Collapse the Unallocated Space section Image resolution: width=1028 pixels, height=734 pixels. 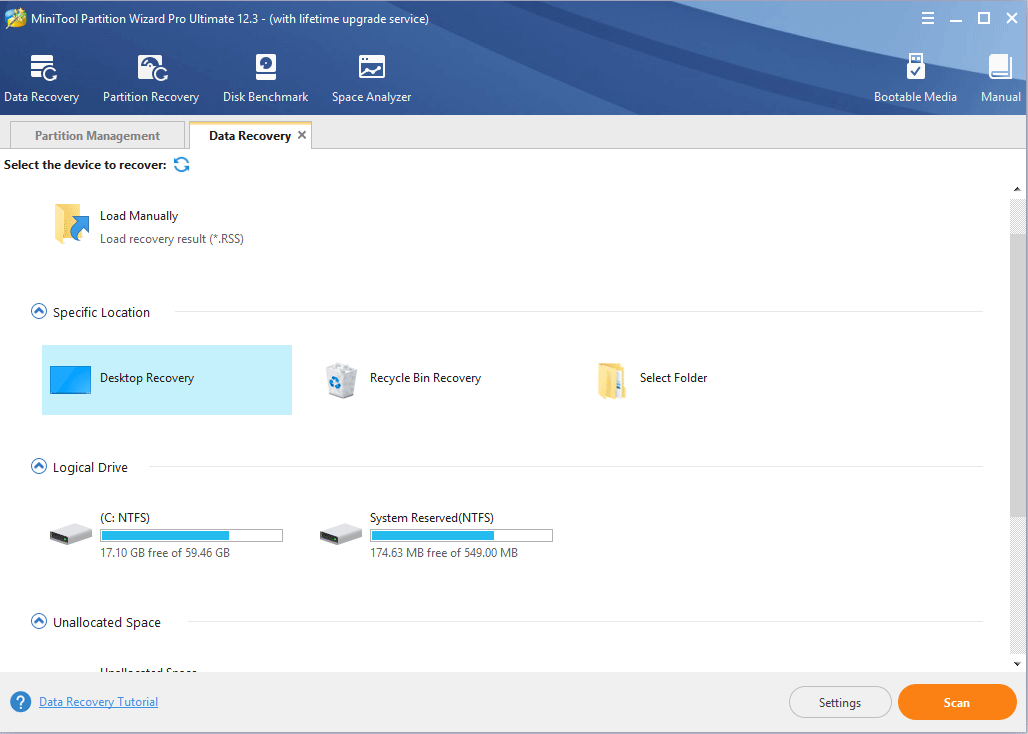pos(39,621)
